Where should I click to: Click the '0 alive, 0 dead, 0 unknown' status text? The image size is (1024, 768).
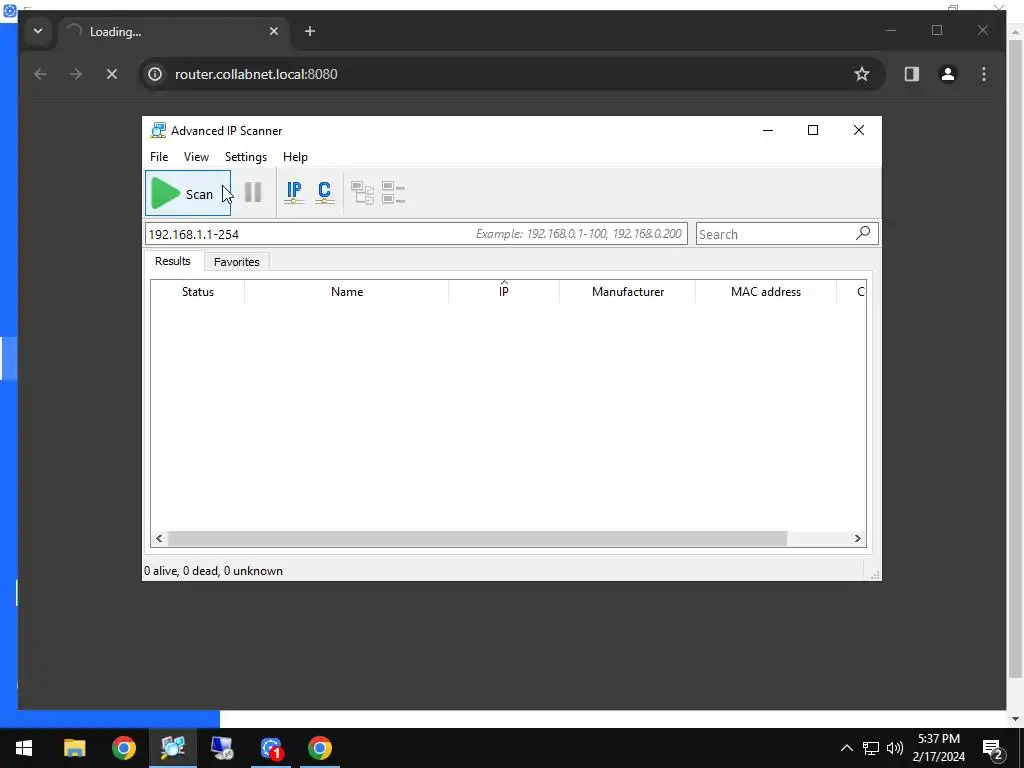[214, 571]
